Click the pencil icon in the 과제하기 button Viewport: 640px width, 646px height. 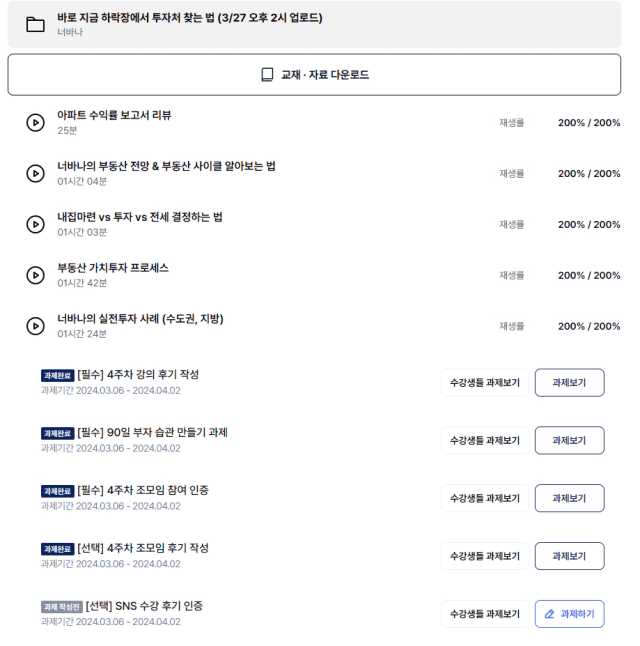(549, 614)
